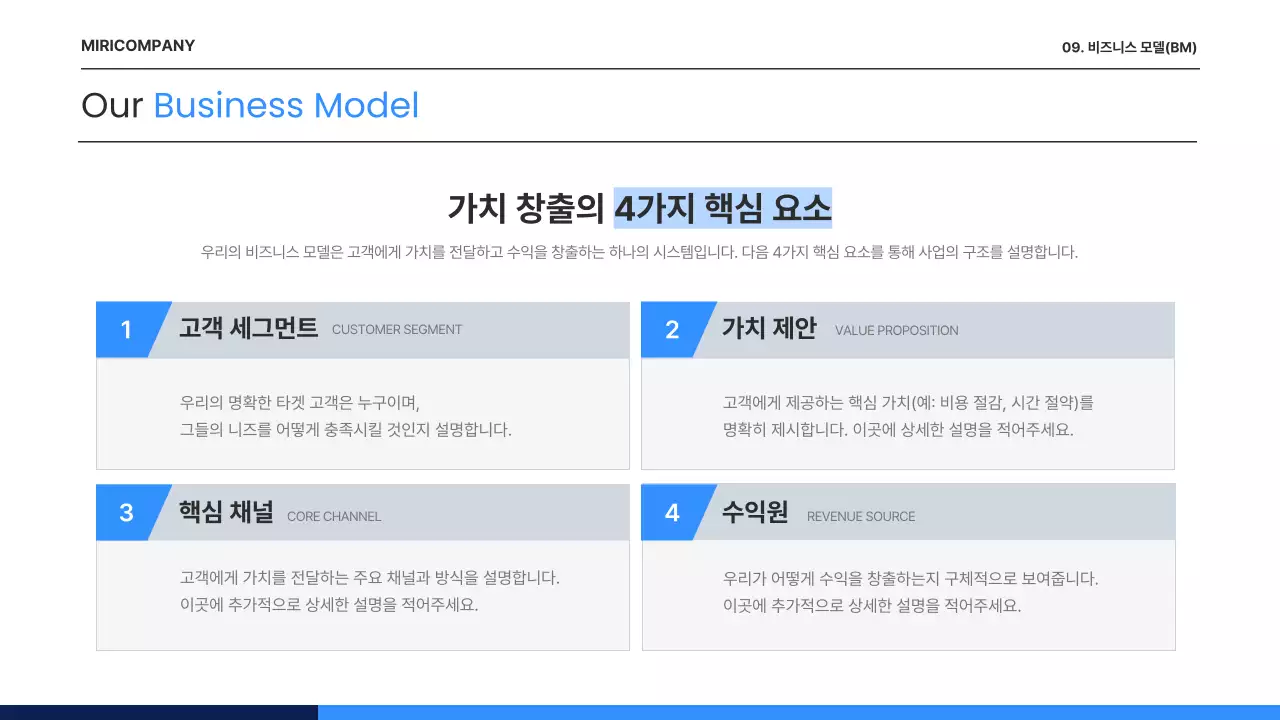This screenshot has height=720, width=1280.
Task: Click the Our Business Model title
Action: (250, 106)
